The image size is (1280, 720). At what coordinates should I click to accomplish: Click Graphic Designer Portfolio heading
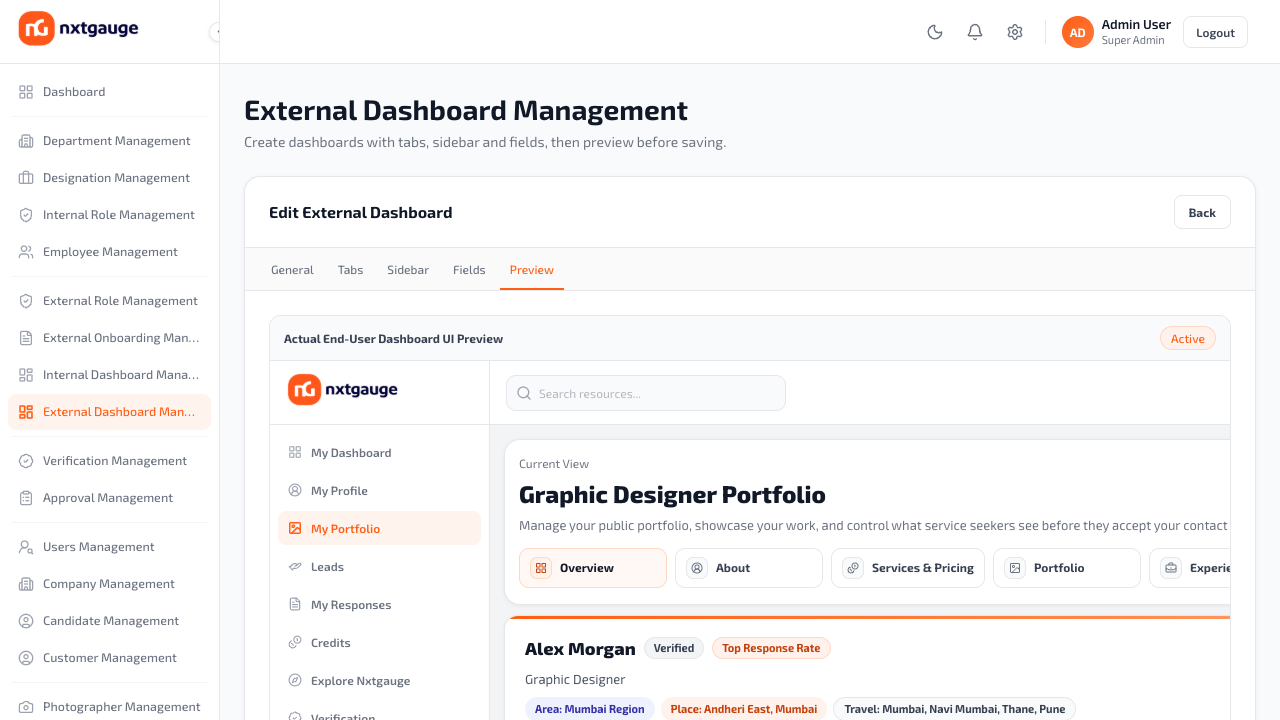672,495
